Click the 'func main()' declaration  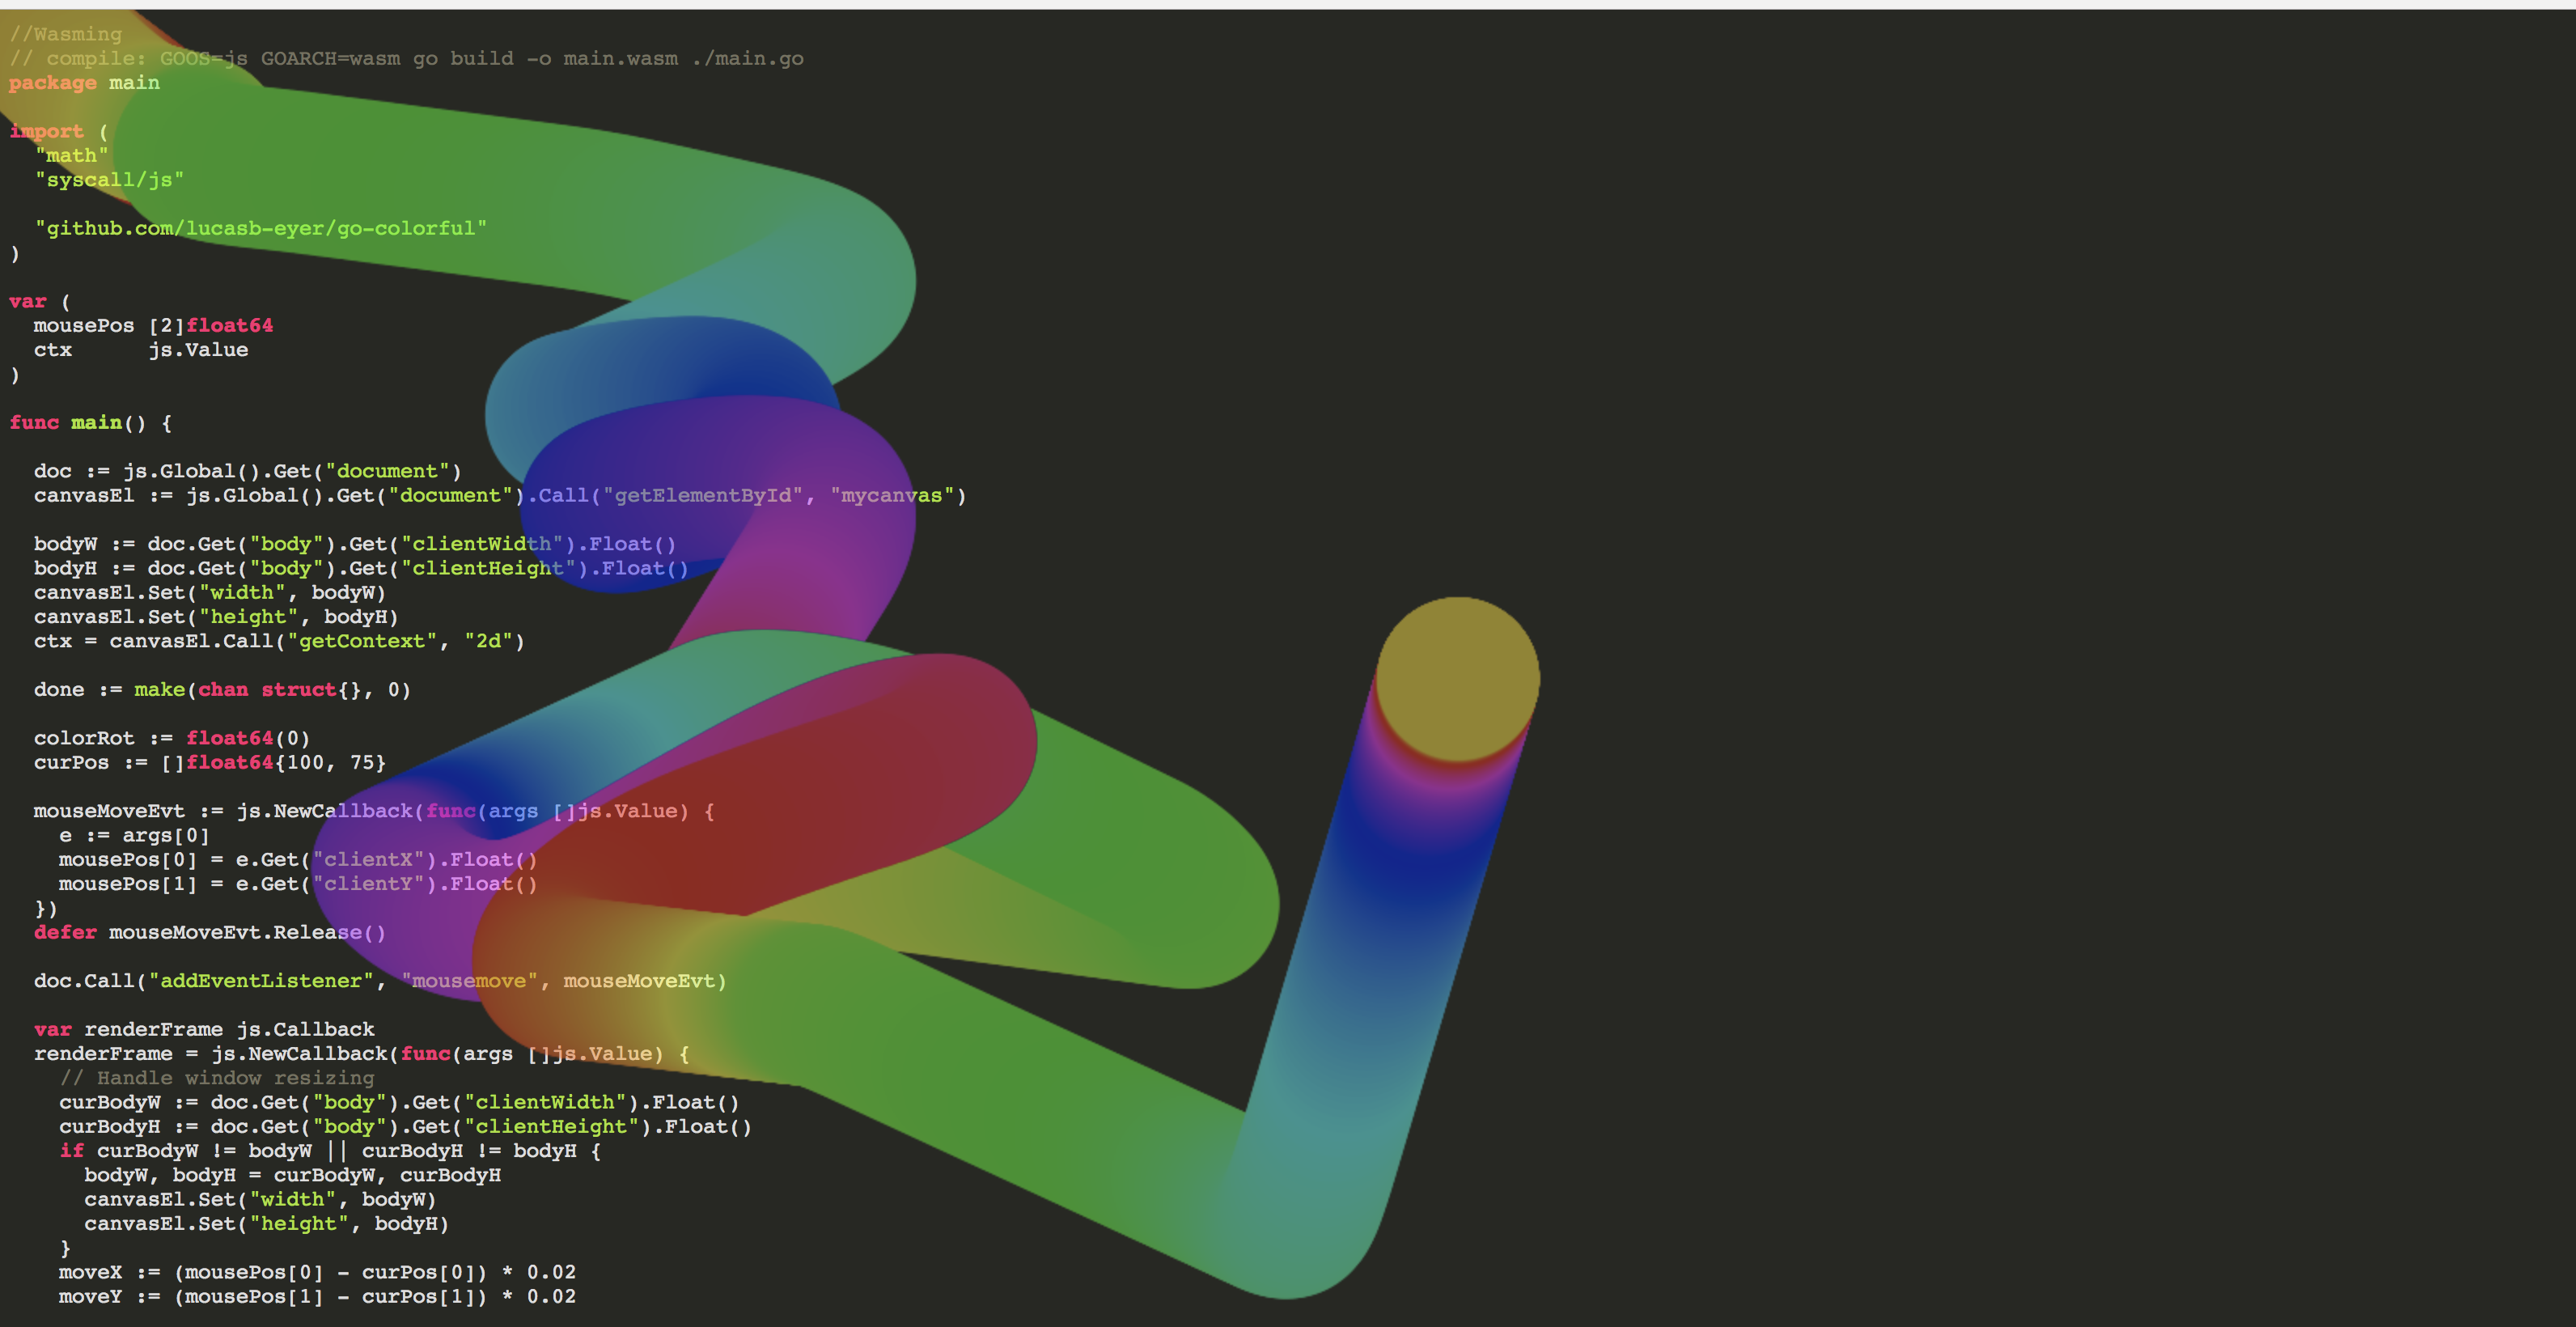[x=90, y=422]
